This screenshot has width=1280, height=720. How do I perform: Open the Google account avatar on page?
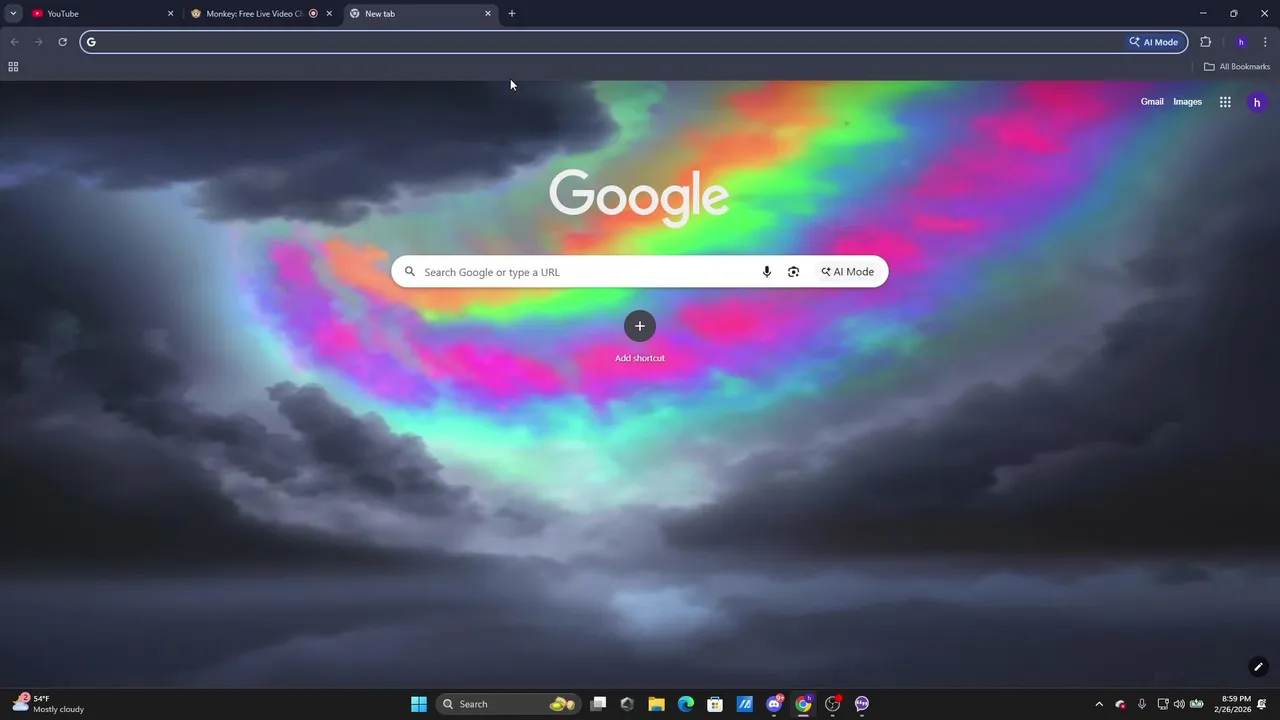click(x=1257, y=102)
